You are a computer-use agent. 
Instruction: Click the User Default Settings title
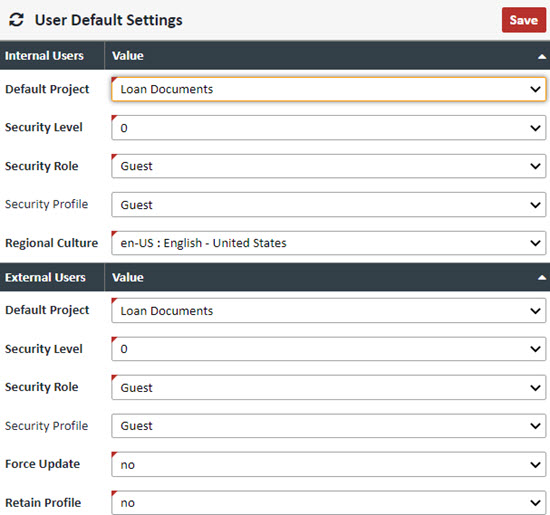pos(109,20)
